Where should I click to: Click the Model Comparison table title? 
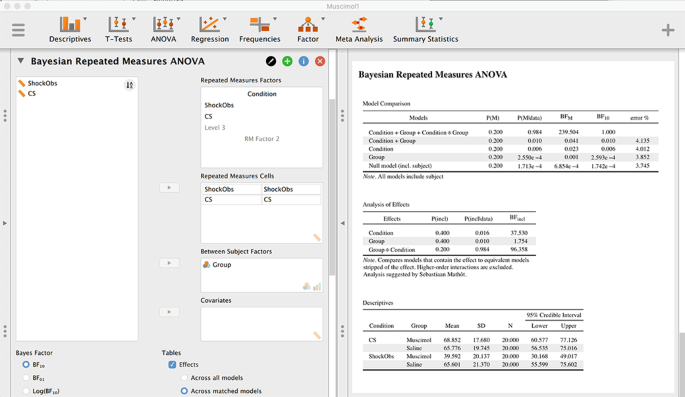click(x=386, y=104)
